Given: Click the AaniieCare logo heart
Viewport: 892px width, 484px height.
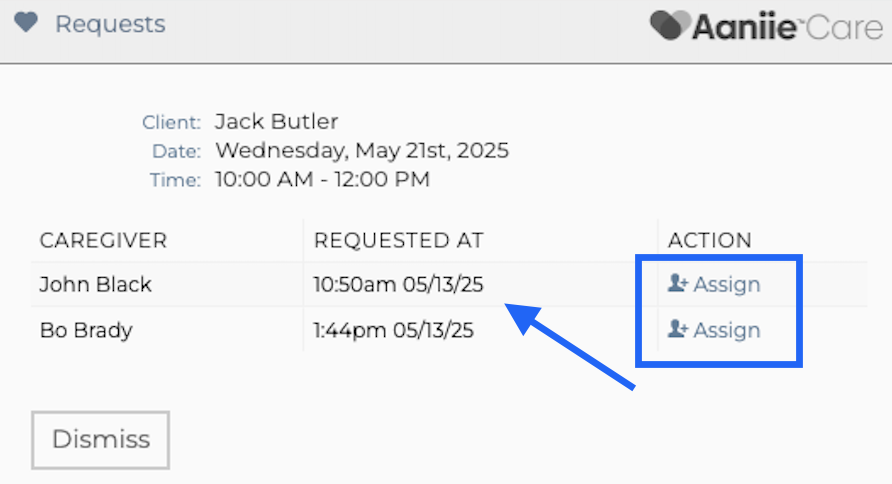Looking at the screenshot, I should [x=670, y=26].
